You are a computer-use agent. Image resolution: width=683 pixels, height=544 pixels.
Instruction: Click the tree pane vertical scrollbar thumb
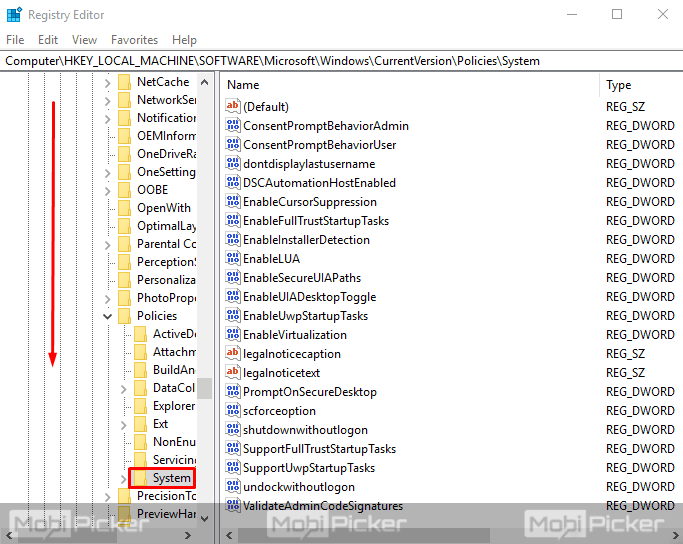(x=204, y=389)
